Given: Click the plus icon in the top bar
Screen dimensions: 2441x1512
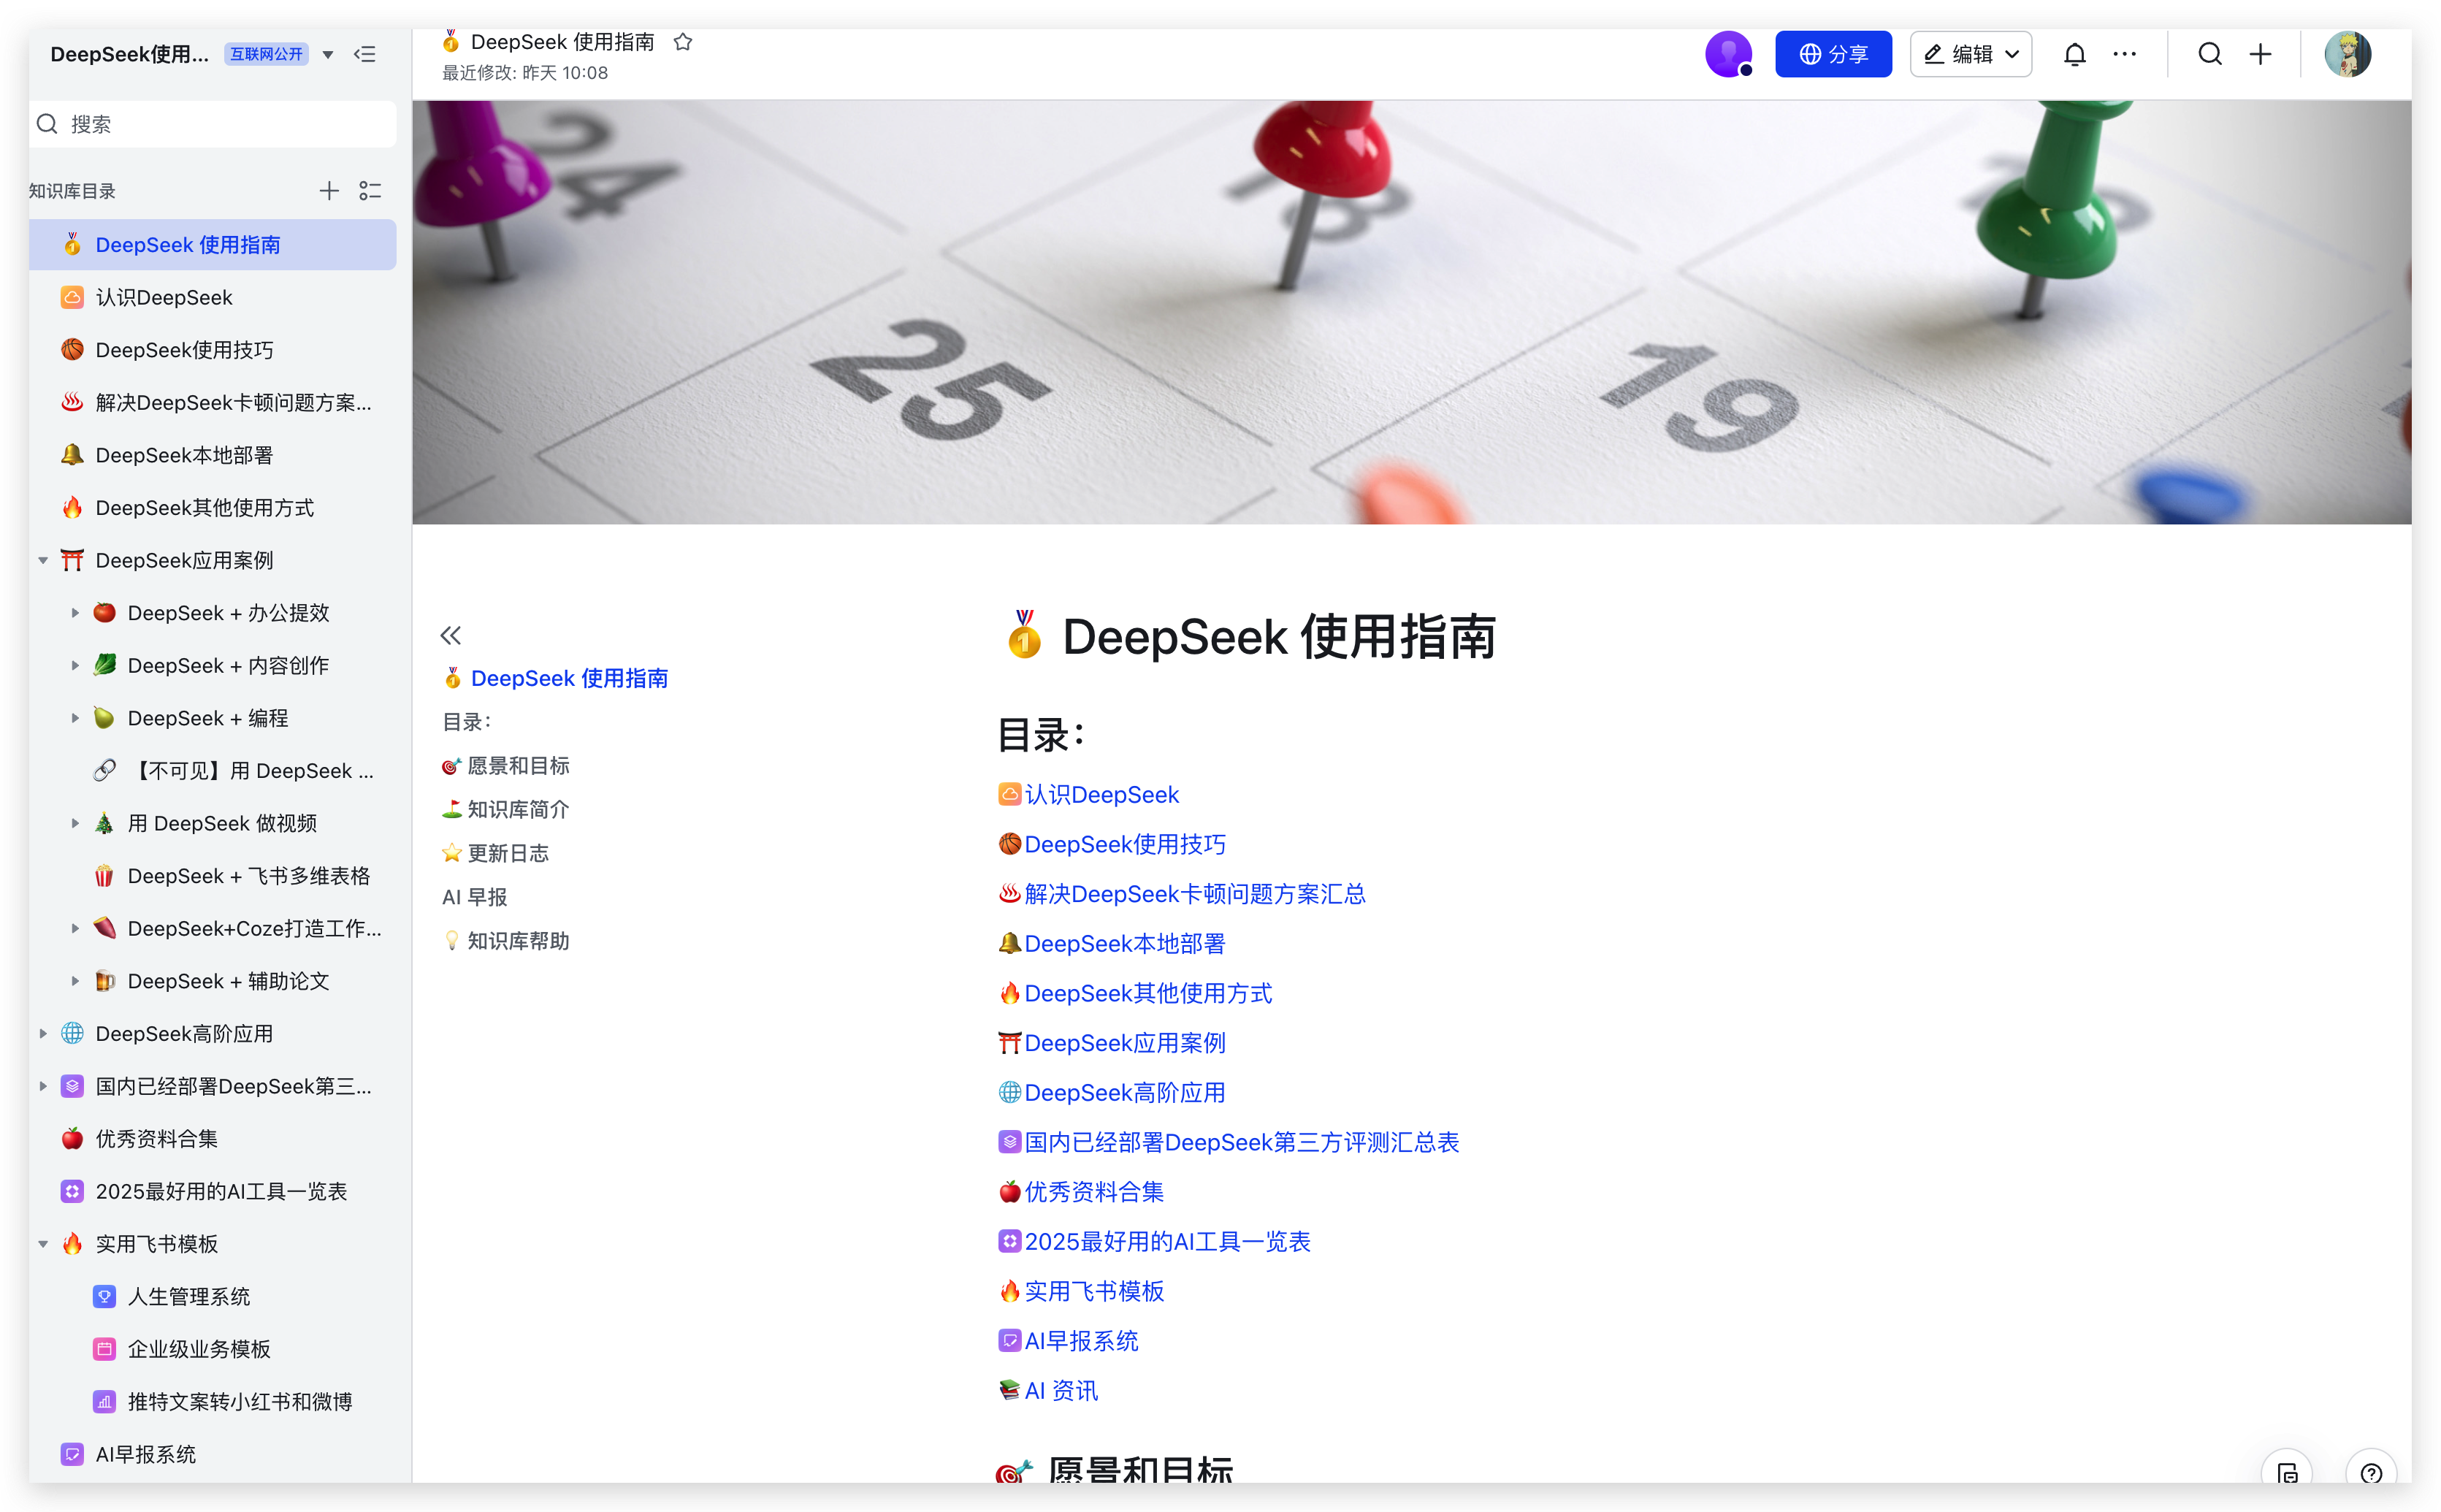Looking at the screenshot, I should pyautogui.click(x=2260, y=54).
